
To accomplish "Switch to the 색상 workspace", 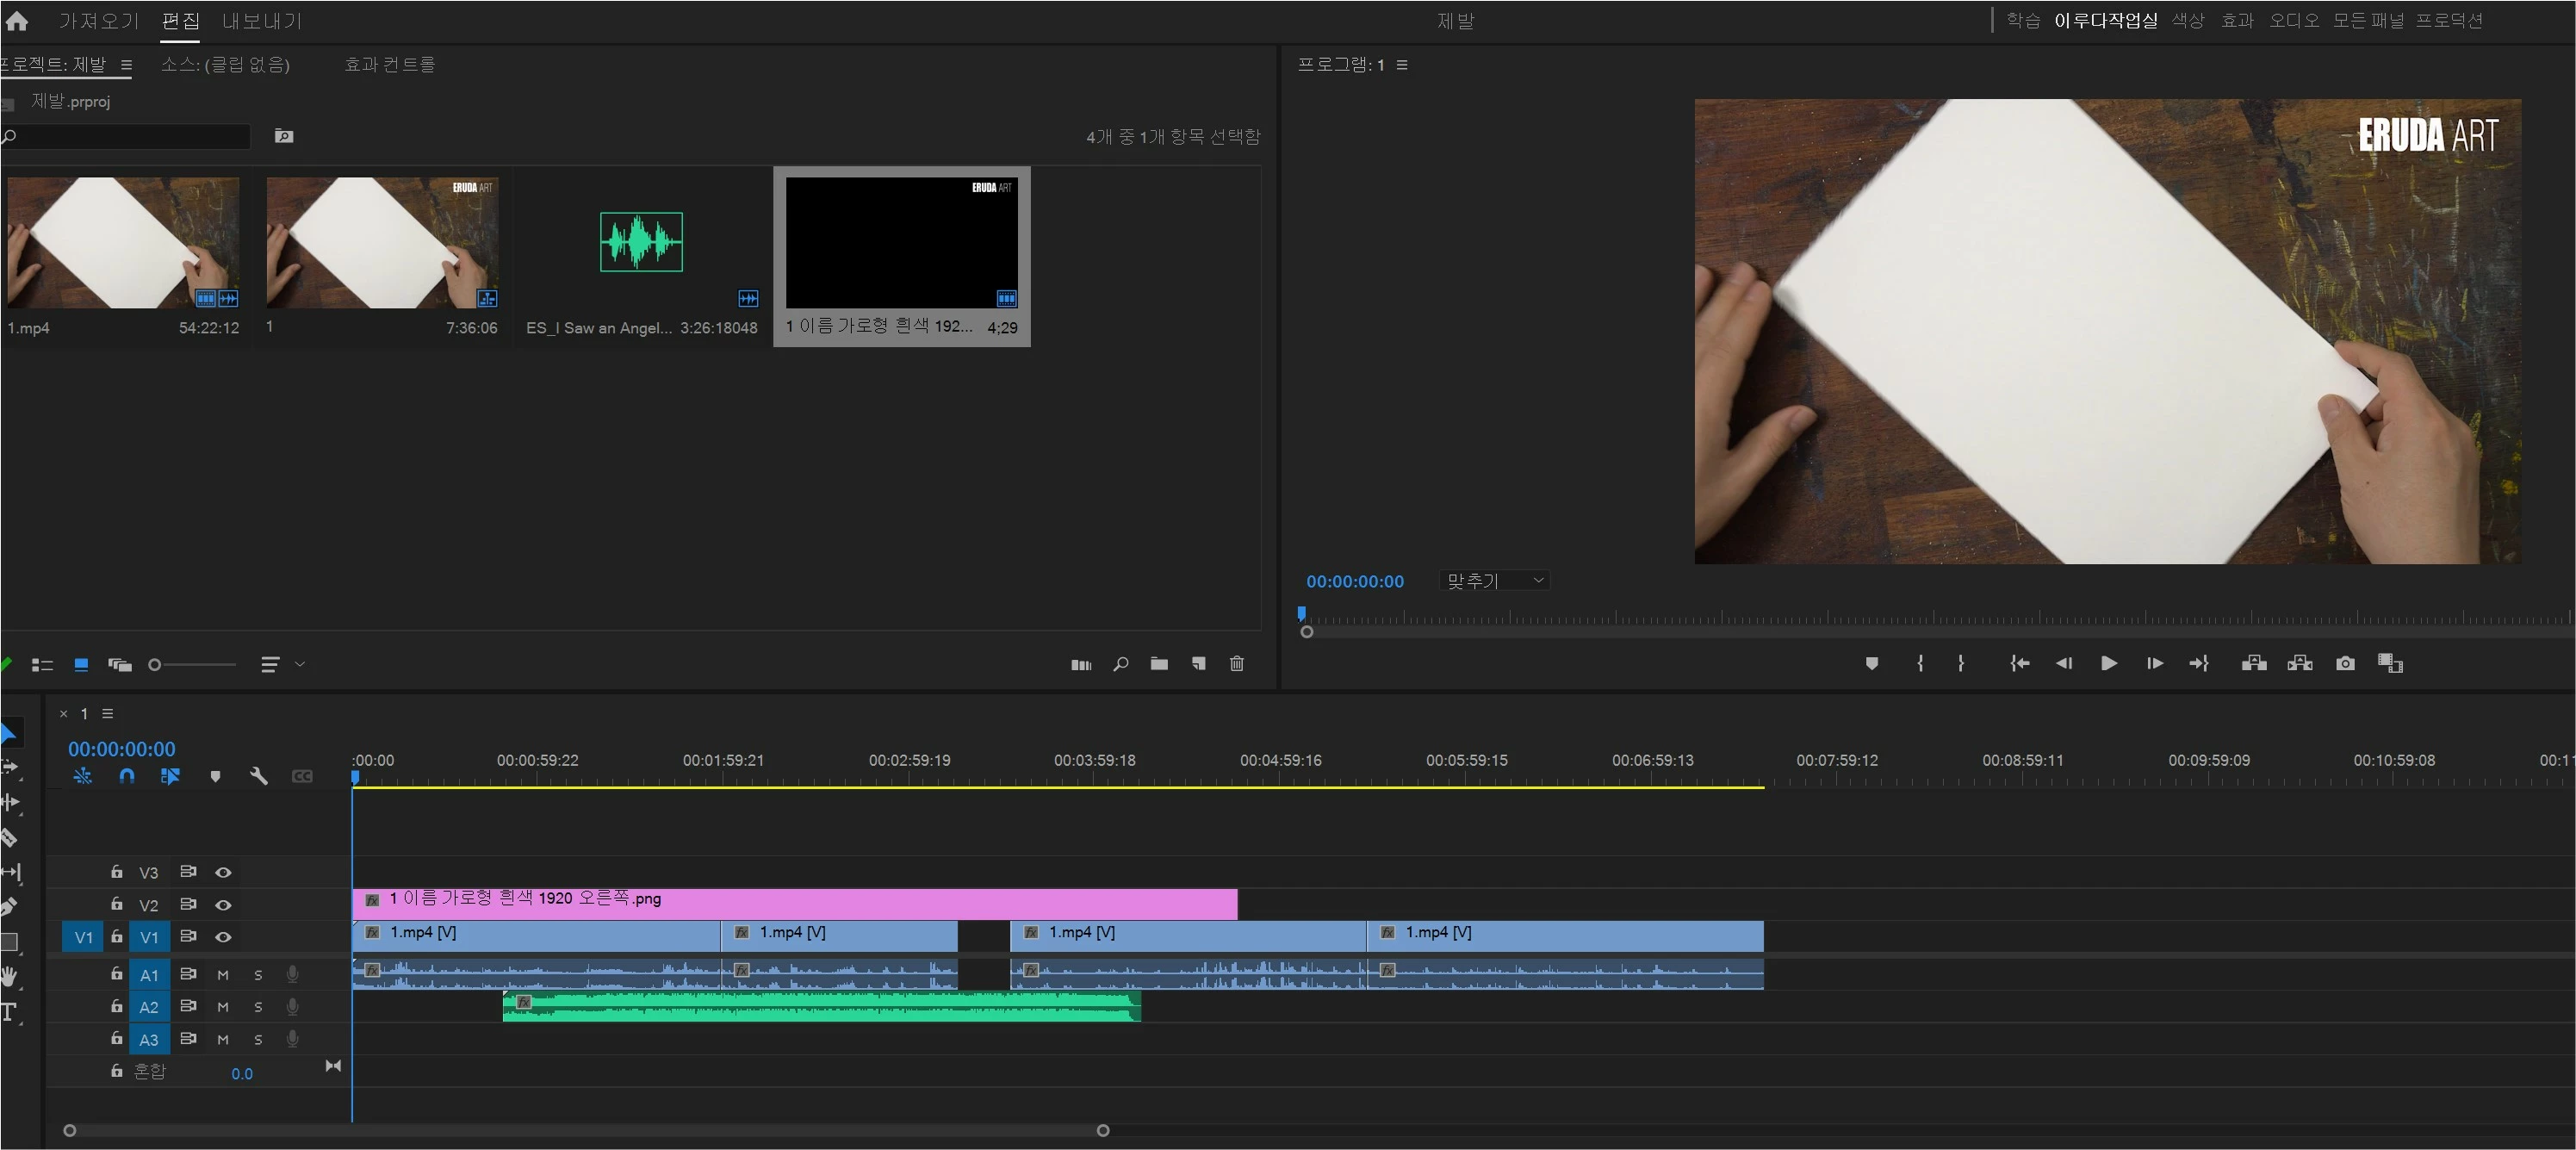I will (2187, 21).
